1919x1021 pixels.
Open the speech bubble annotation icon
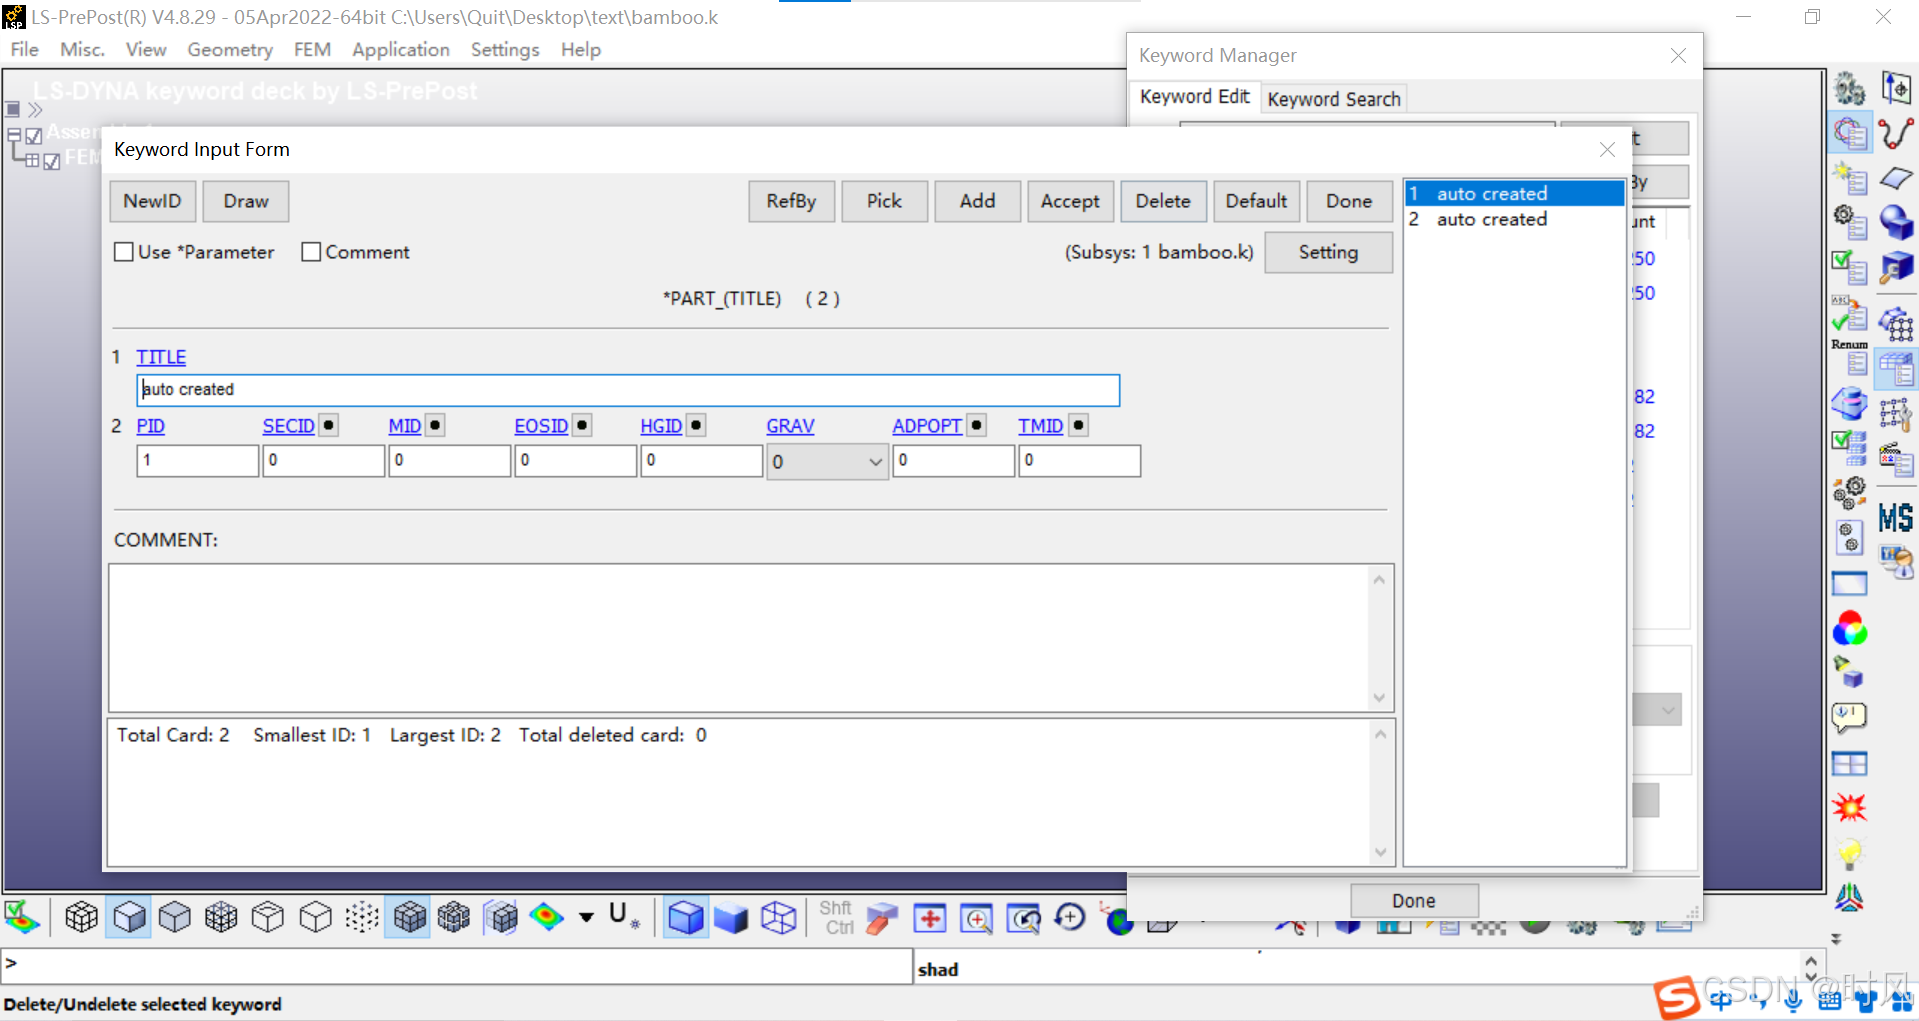click(1850, 716)
